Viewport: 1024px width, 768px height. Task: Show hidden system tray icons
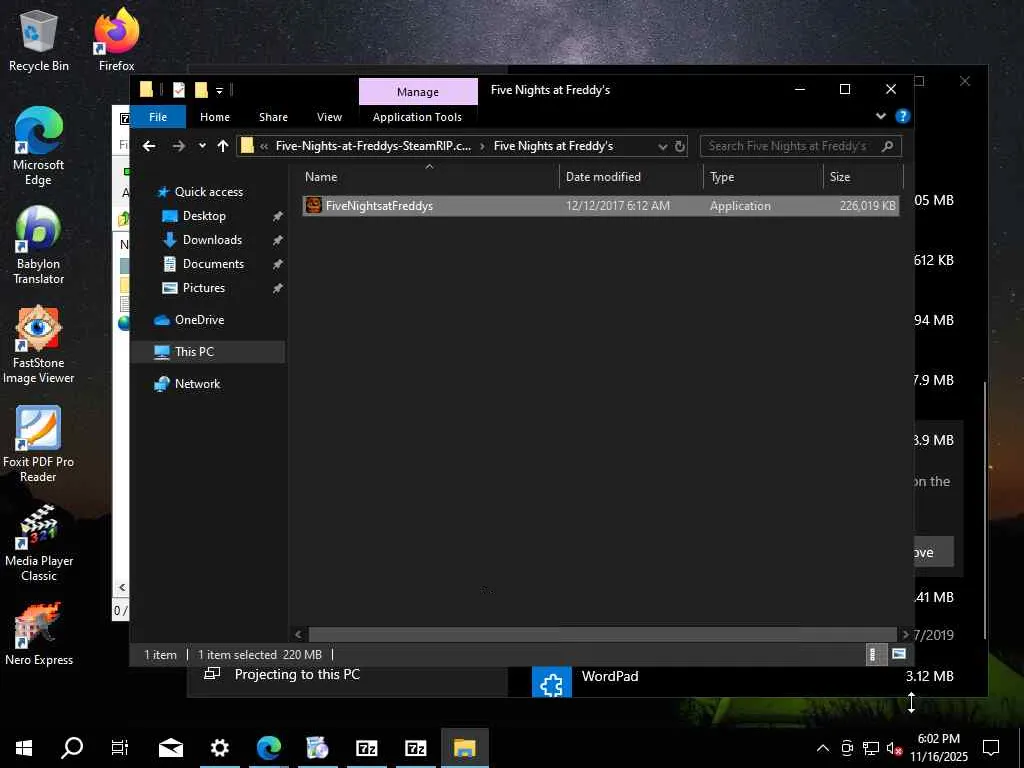(x=823, y=748)
